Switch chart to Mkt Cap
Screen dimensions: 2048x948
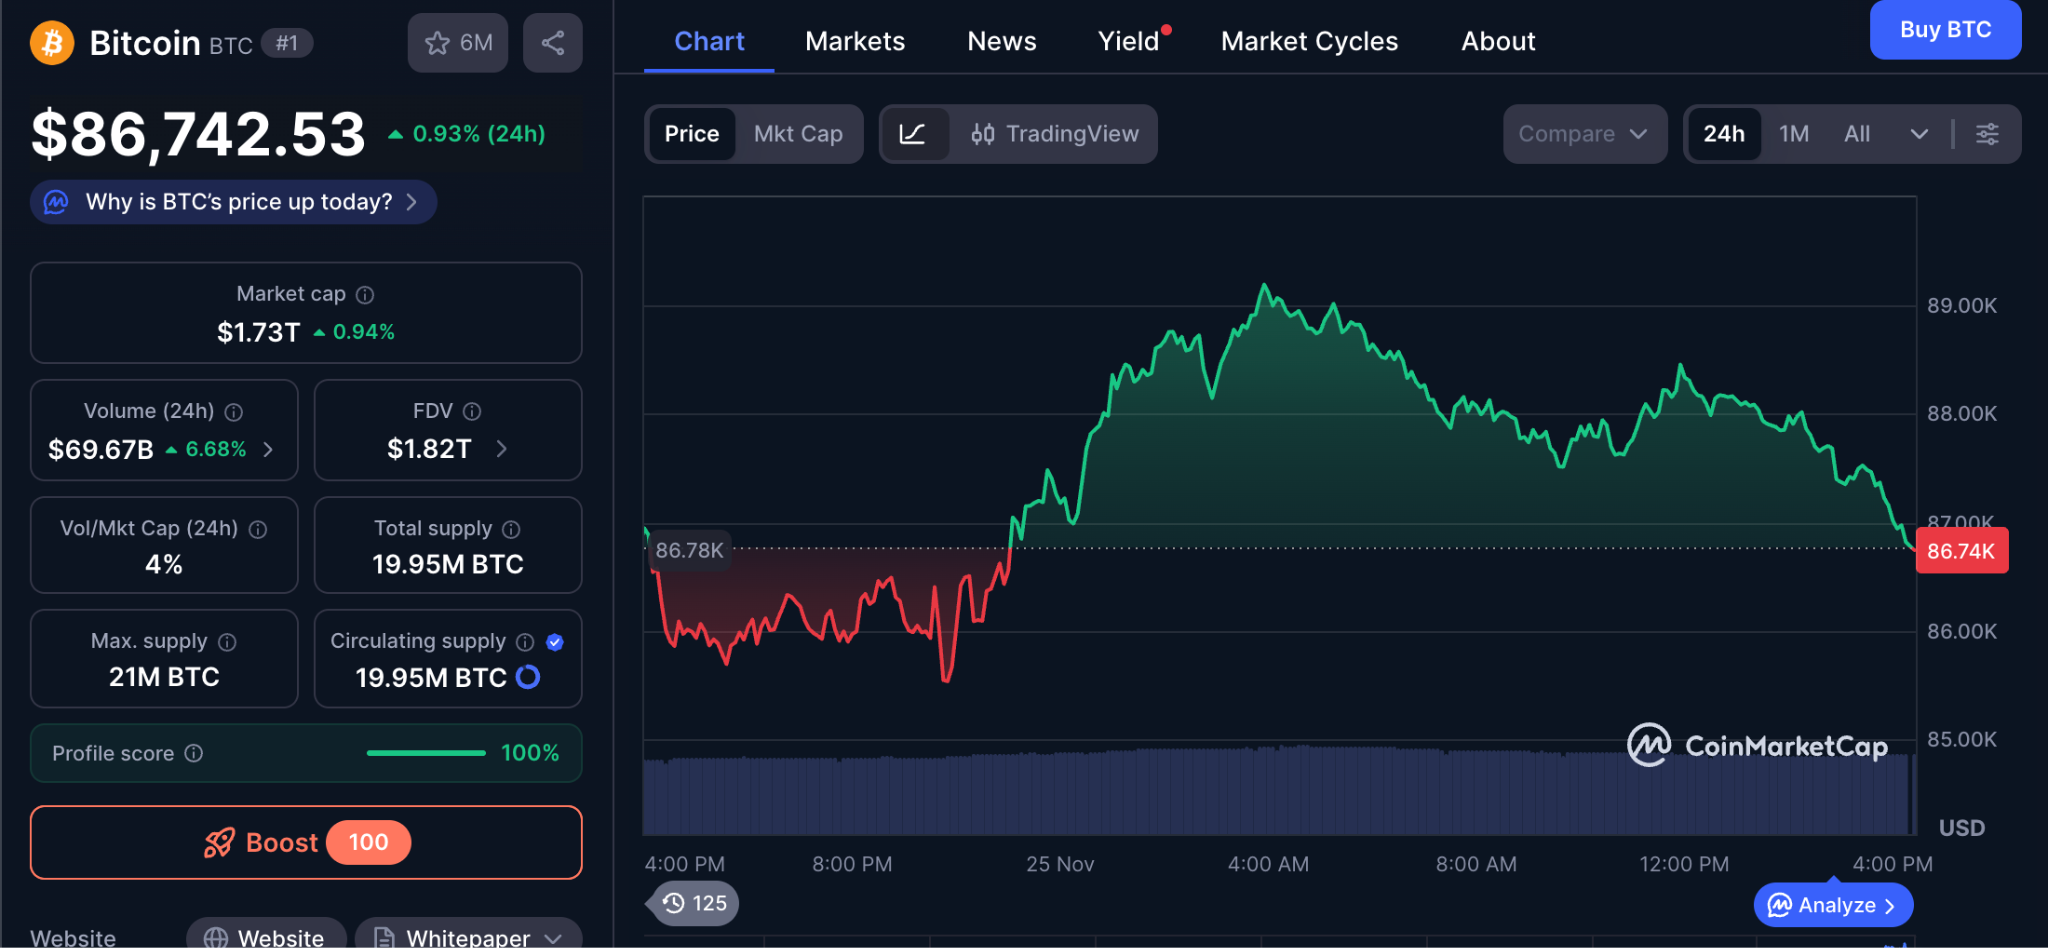(x=797, y=134)
